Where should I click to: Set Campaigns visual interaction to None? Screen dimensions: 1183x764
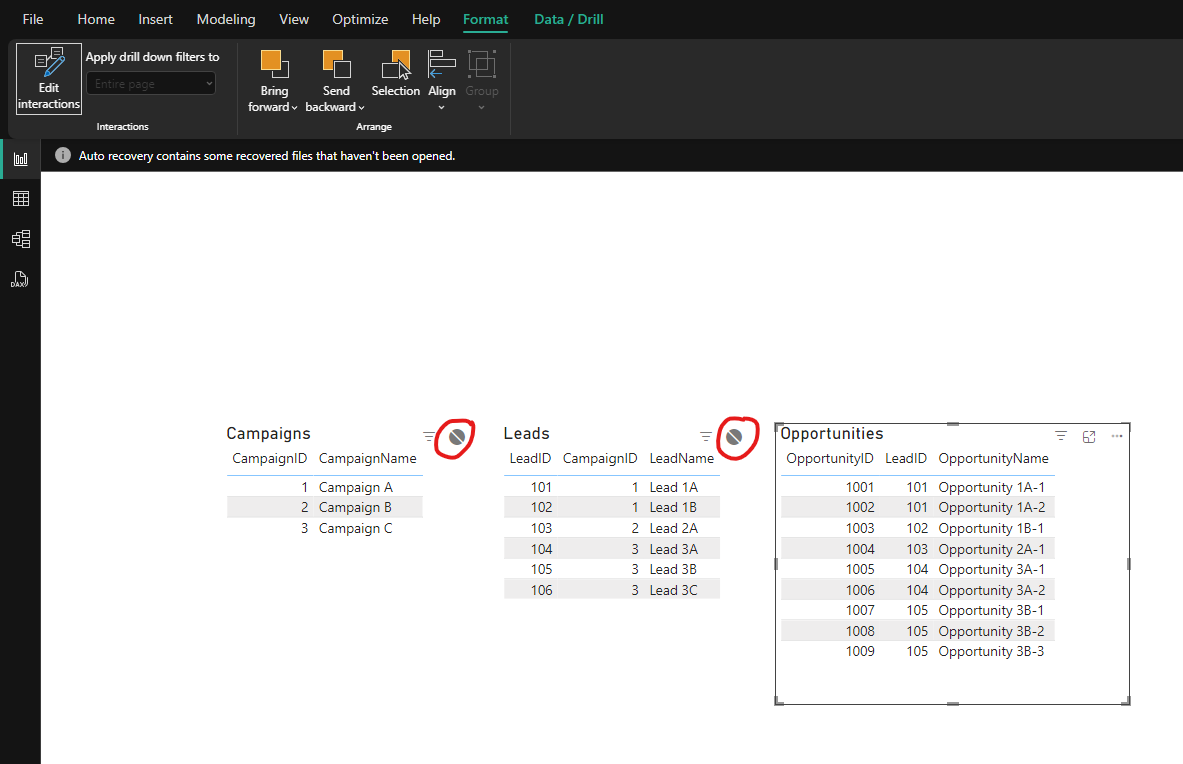click(456, 437)
